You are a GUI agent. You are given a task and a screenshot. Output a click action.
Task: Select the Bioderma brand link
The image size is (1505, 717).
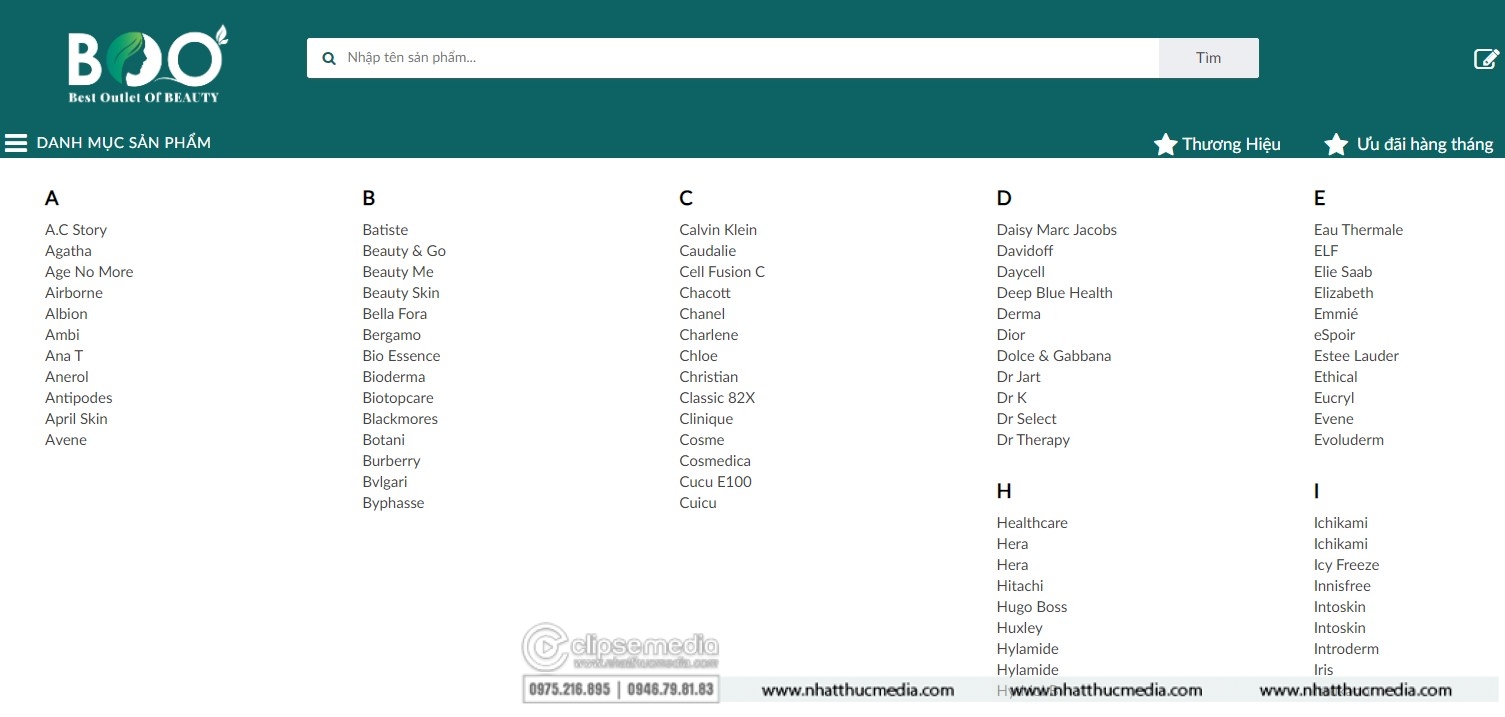[393, 377]
